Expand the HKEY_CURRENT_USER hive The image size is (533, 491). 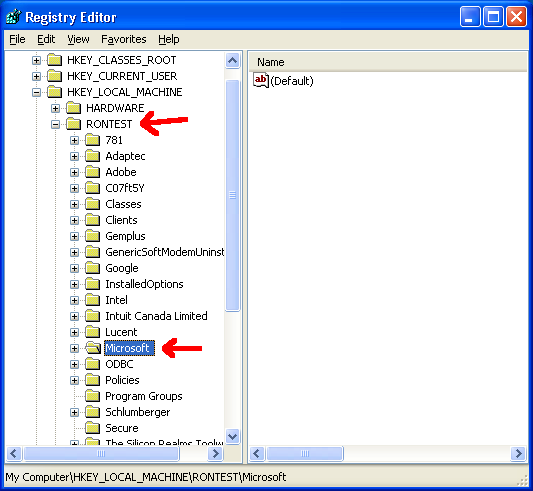click(x=36, y=77)
